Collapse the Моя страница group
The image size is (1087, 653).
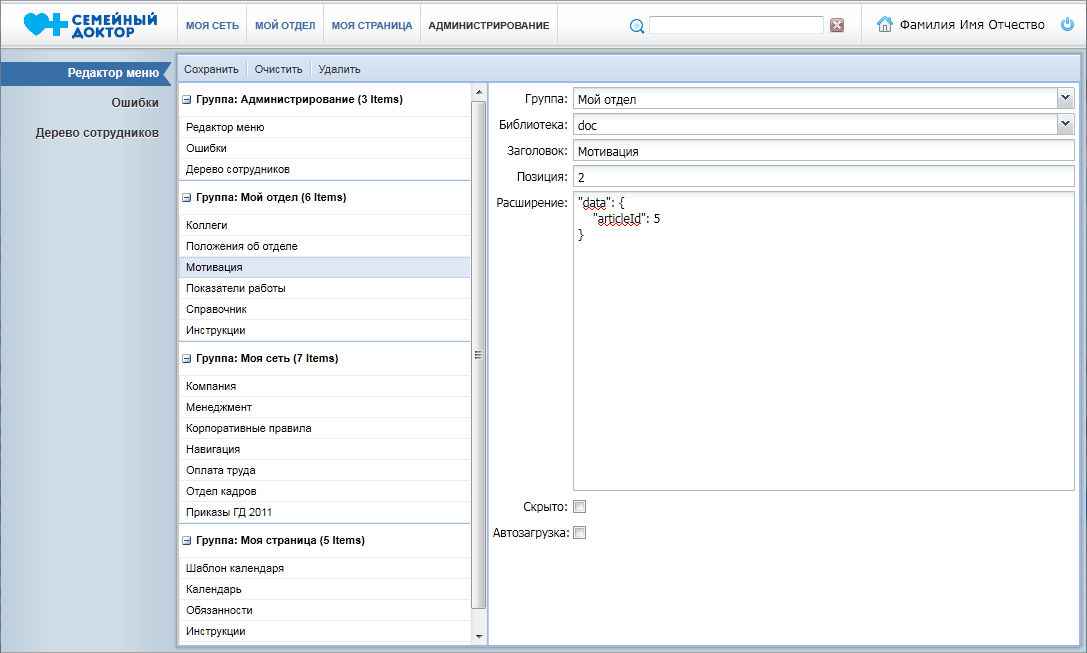tap(186, 541)
